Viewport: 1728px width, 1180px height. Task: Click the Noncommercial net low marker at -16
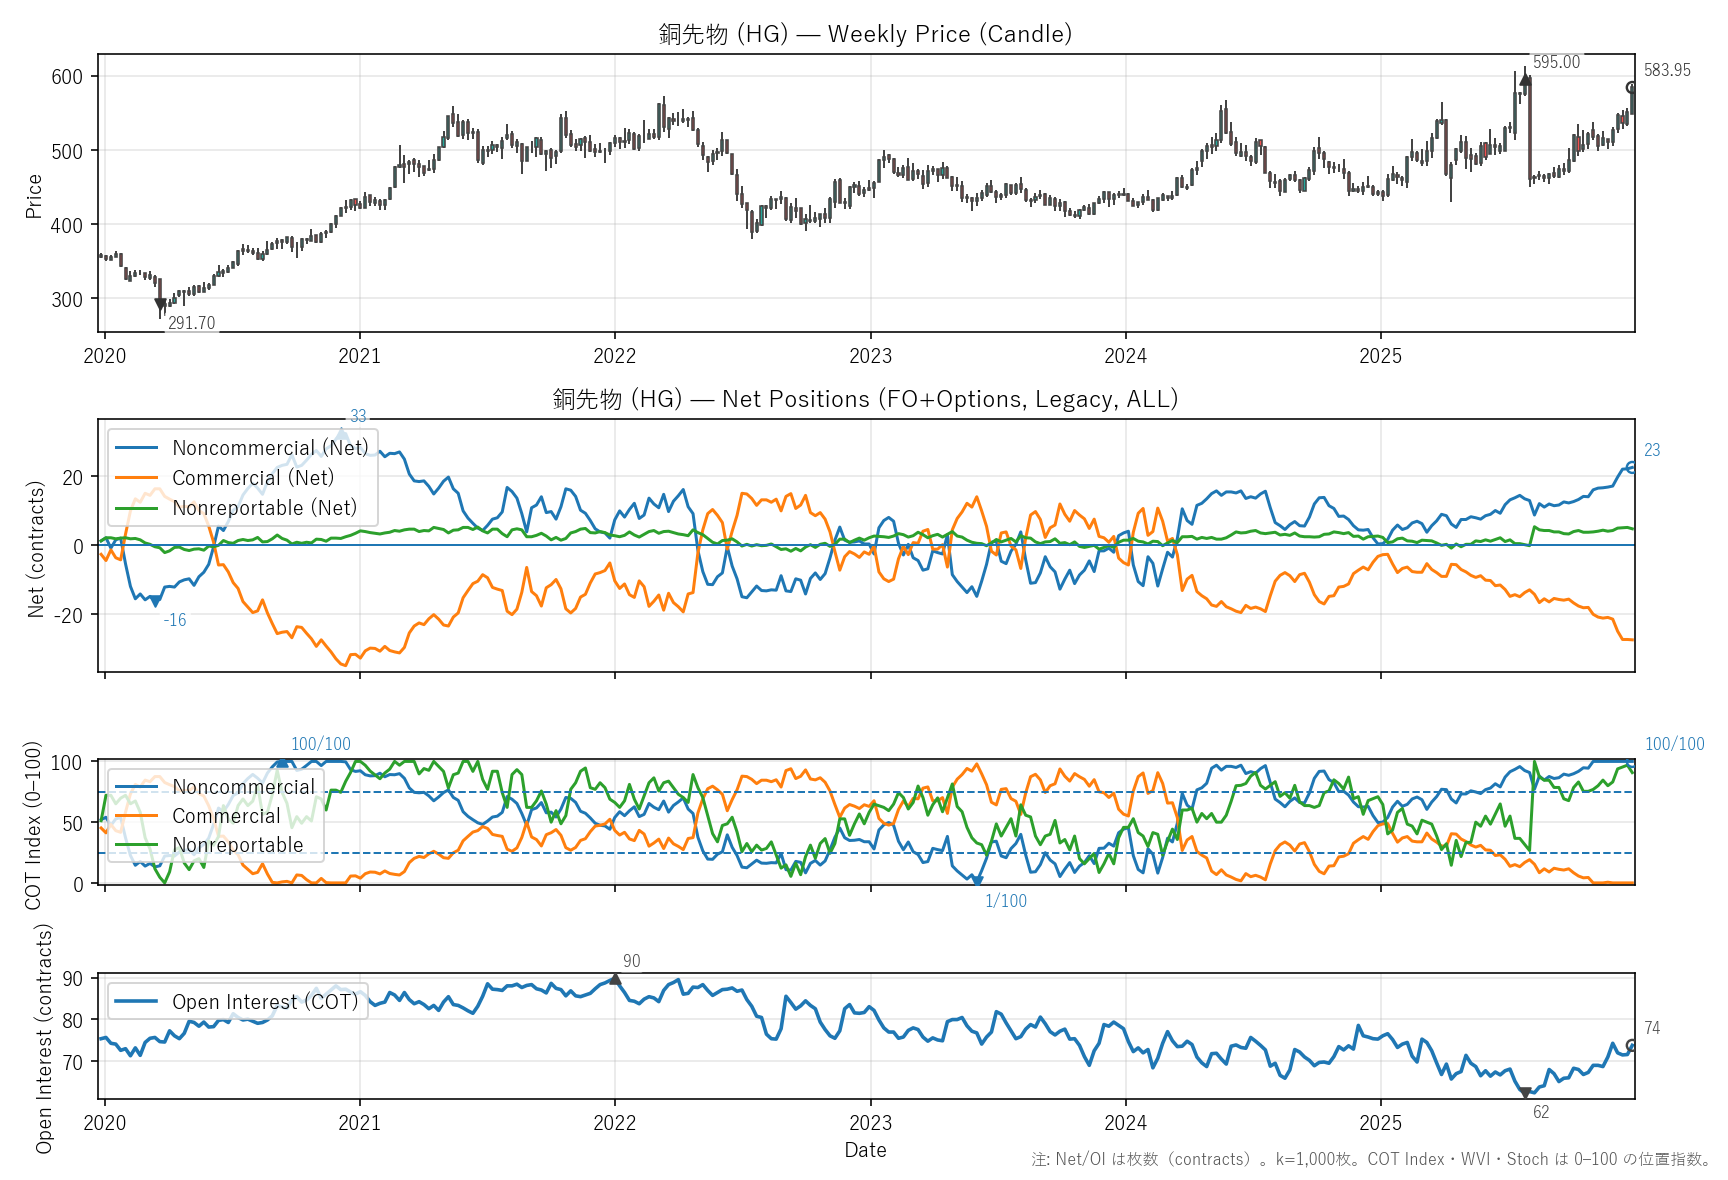(154, 601)
